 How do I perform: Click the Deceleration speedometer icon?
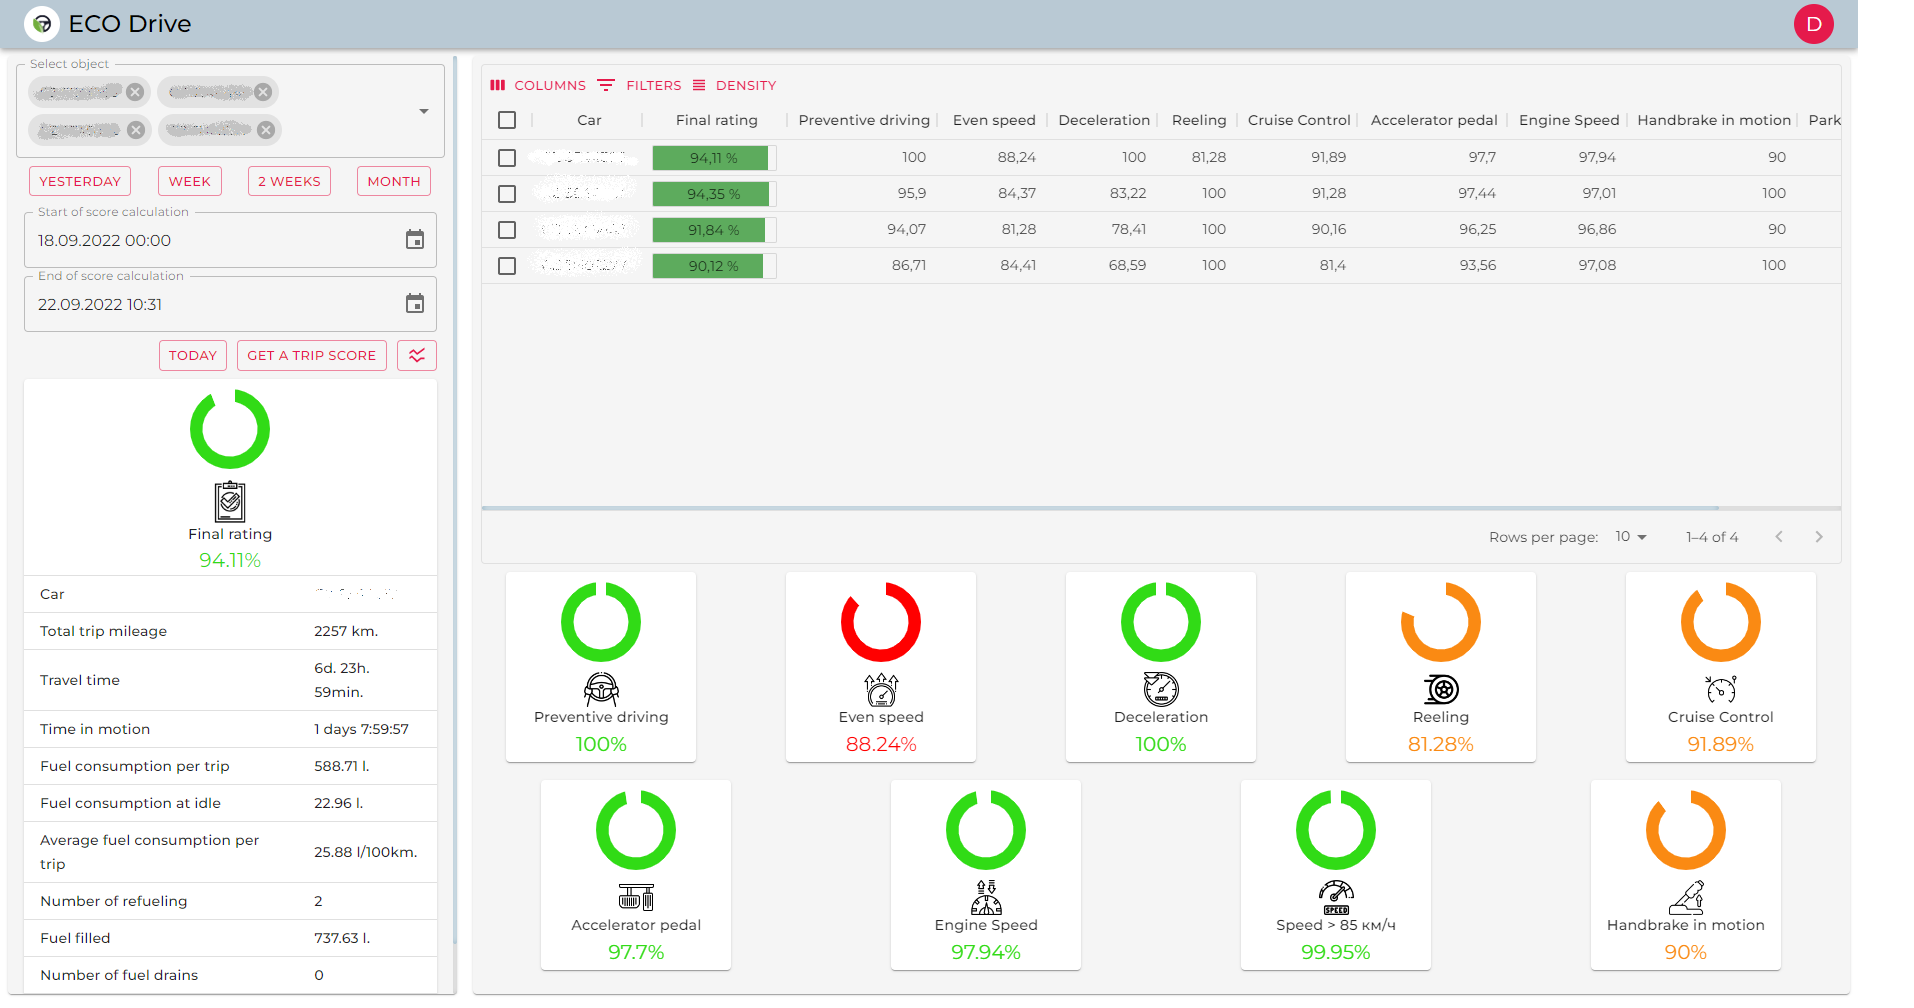(x=1160, y=690)
